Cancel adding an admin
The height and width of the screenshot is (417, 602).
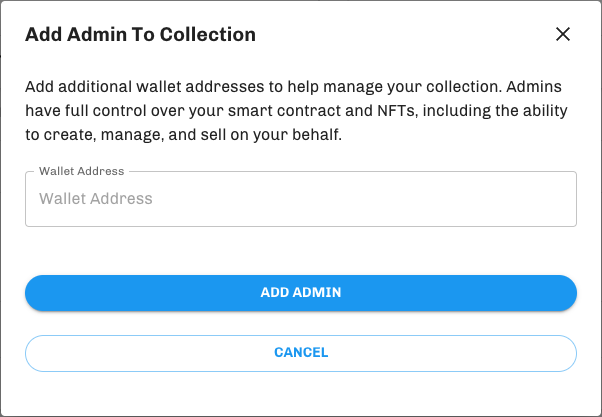click(301, 353)
